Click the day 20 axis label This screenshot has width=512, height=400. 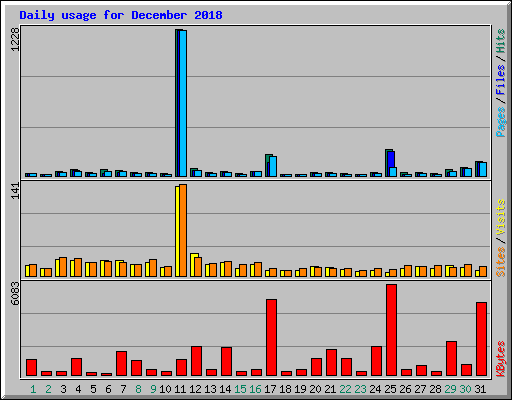pyautogui.click(x=315, y=389)
